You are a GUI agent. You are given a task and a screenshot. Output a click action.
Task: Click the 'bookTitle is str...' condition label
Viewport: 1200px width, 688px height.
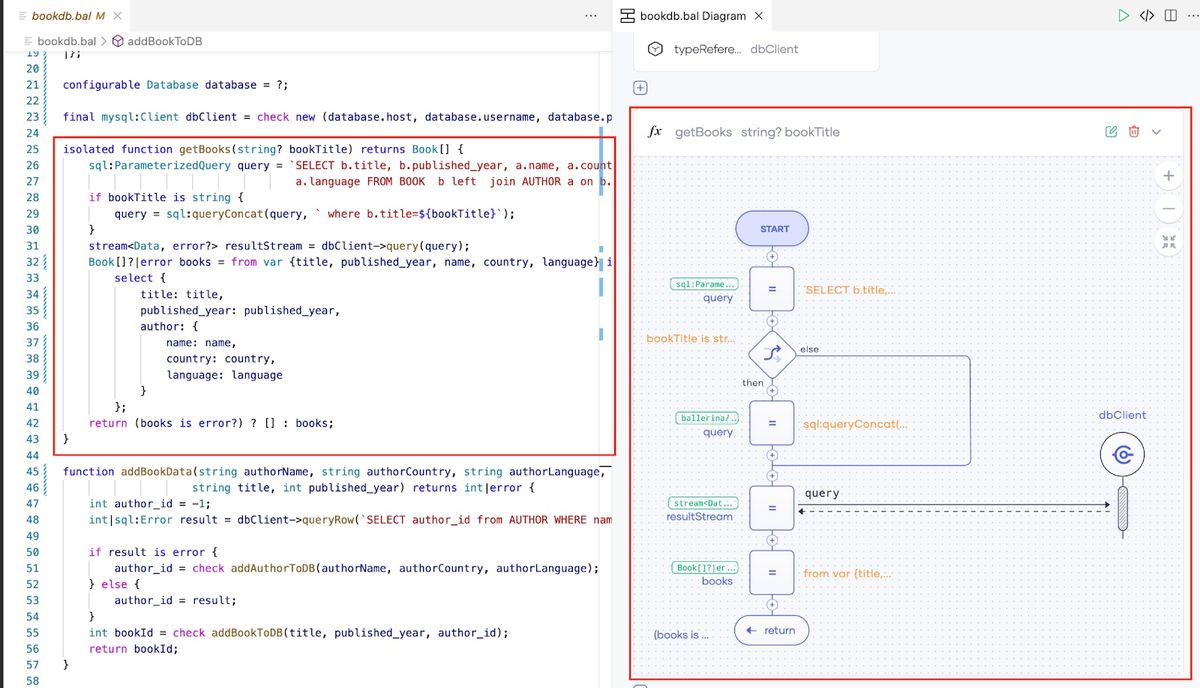tap(691, 339)
